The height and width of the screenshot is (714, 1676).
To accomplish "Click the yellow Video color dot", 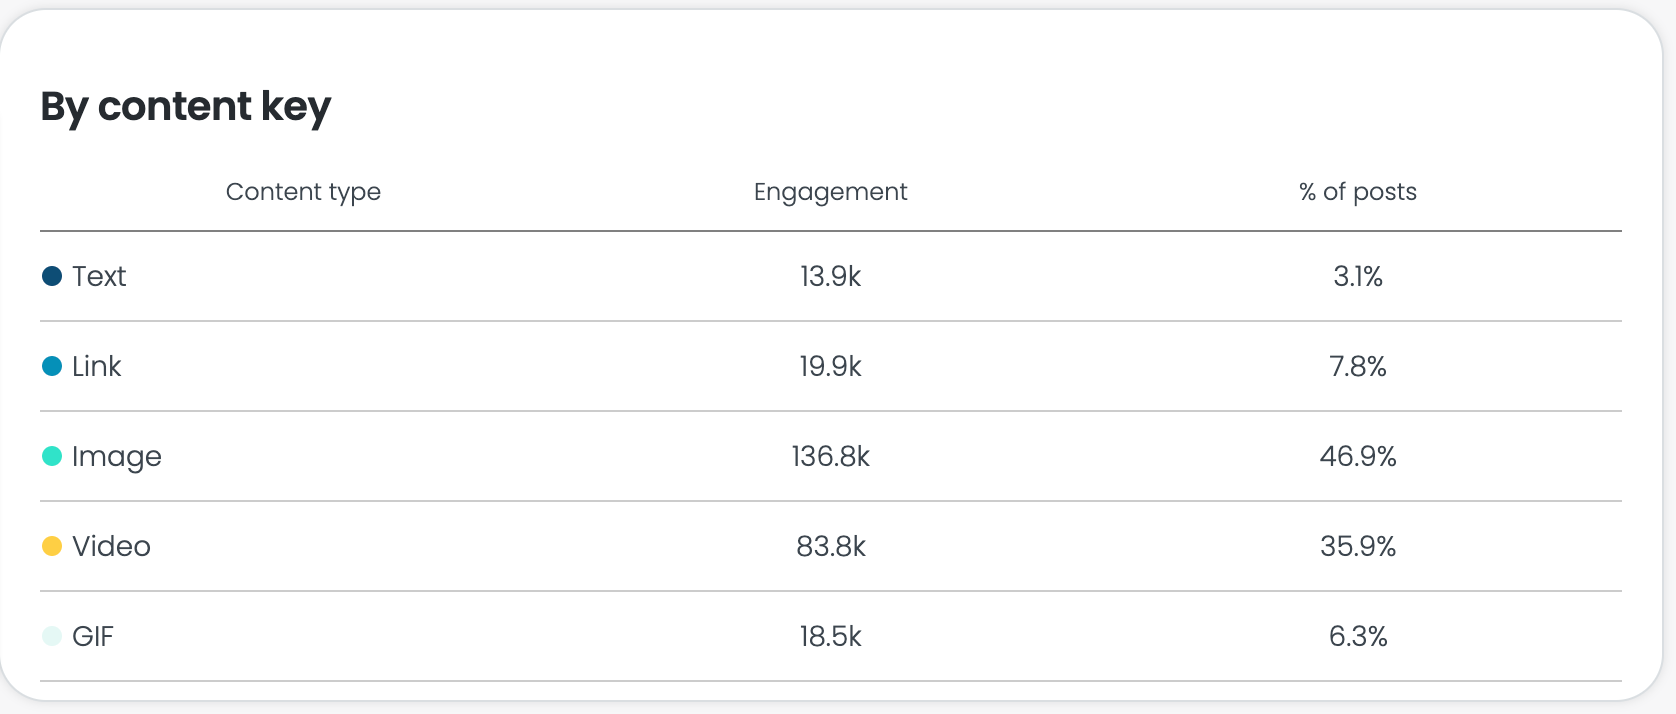I will 52,546.
